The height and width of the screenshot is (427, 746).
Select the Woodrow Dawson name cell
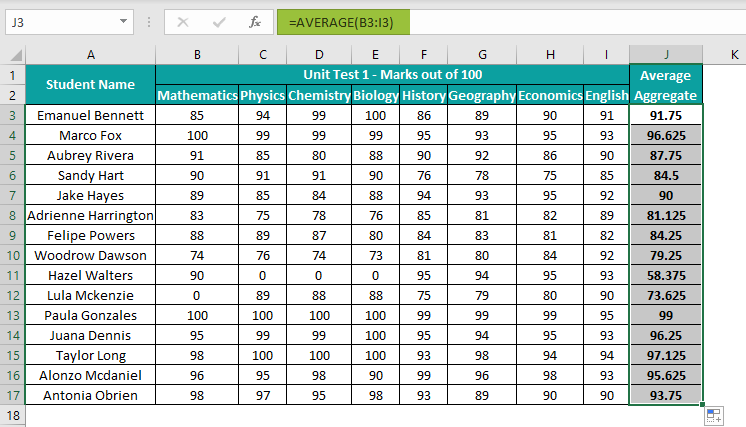tap(90, 255)
